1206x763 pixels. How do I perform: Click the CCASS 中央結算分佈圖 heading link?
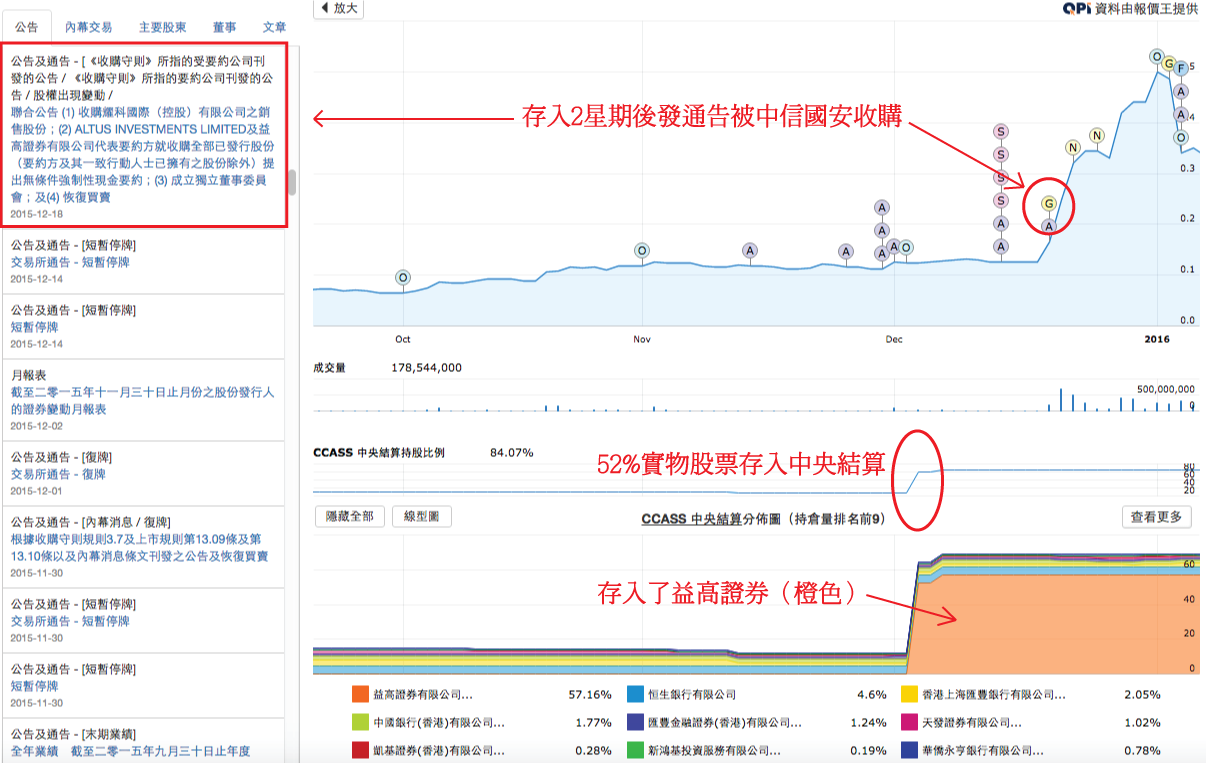[711, 518]
